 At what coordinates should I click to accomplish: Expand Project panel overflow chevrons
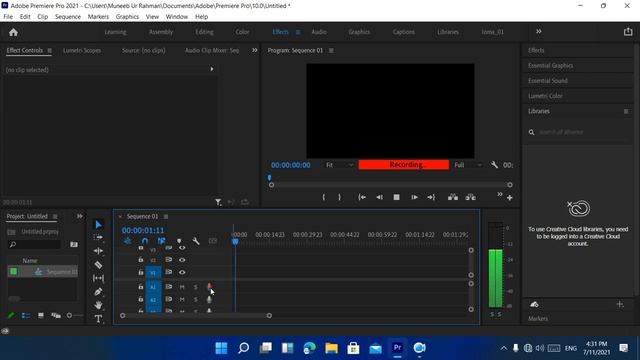point(80,216)
